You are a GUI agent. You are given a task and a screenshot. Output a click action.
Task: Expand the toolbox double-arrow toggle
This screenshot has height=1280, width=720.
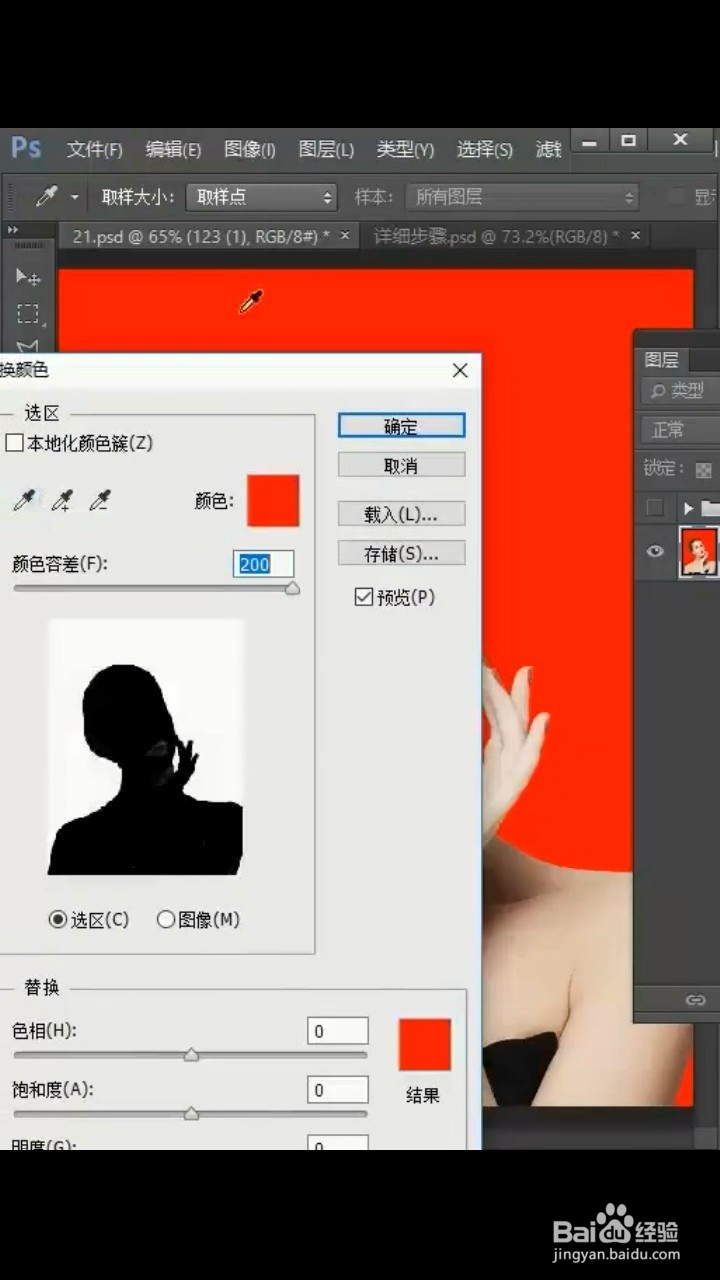pos(13,230)
